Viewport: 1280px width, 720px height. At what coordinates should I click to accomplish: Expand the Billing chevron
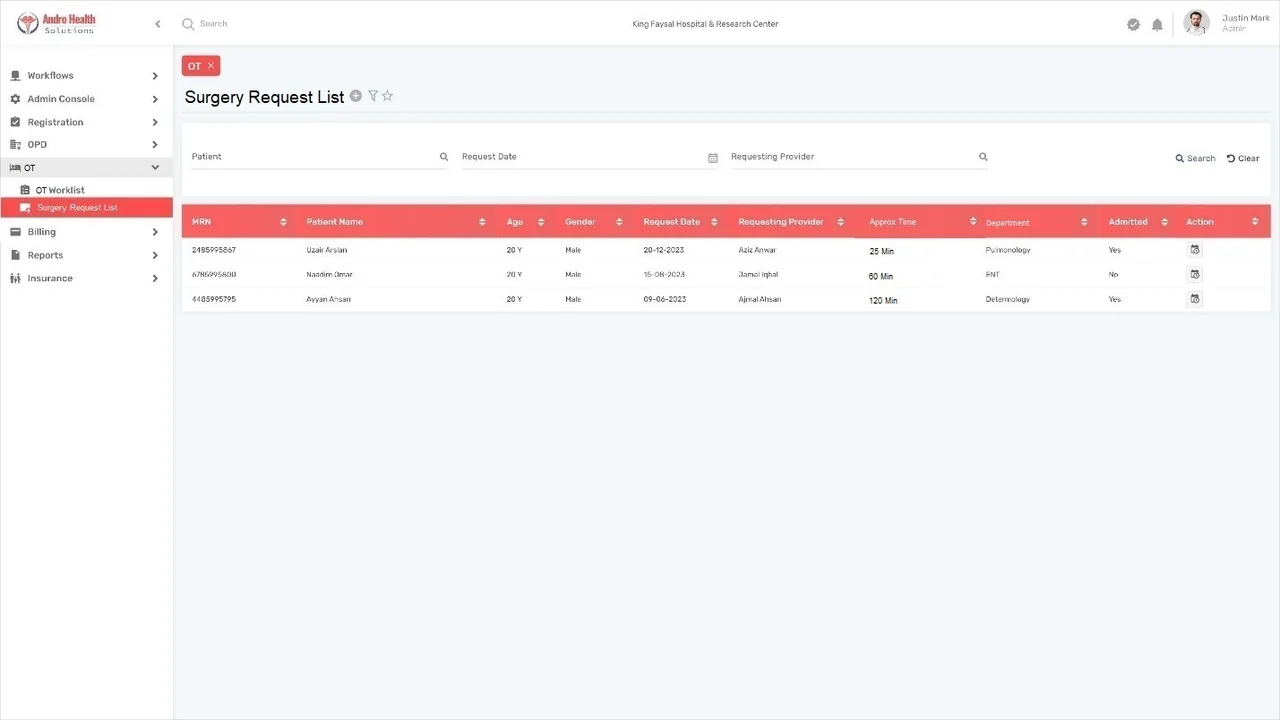tap(155, 232)
